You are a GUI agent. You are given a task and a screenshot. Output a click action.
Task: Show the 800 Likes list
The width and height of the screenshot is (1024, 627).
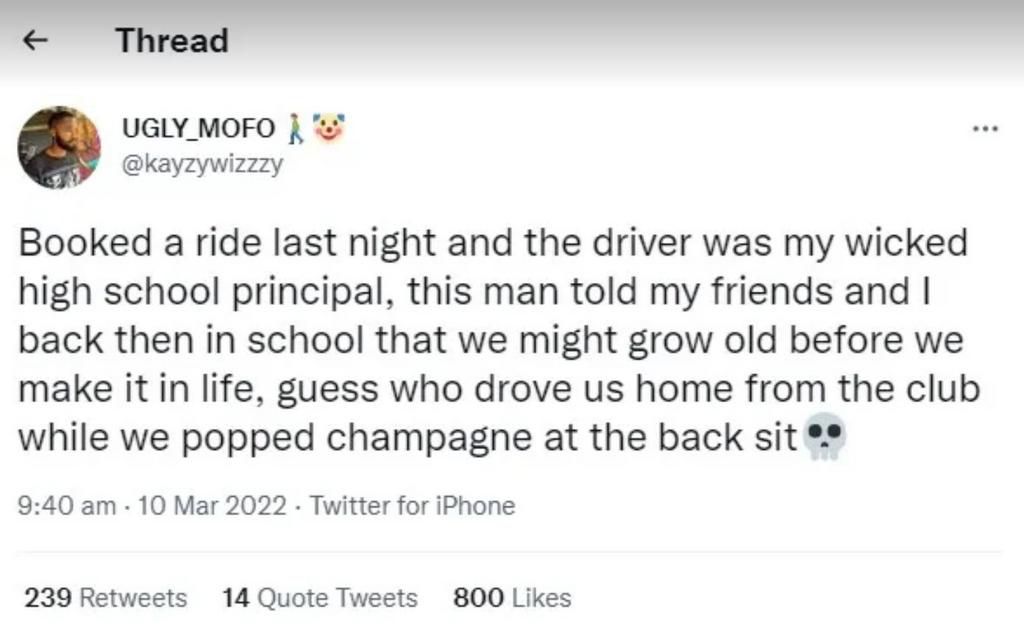click(x=512, y=598)
